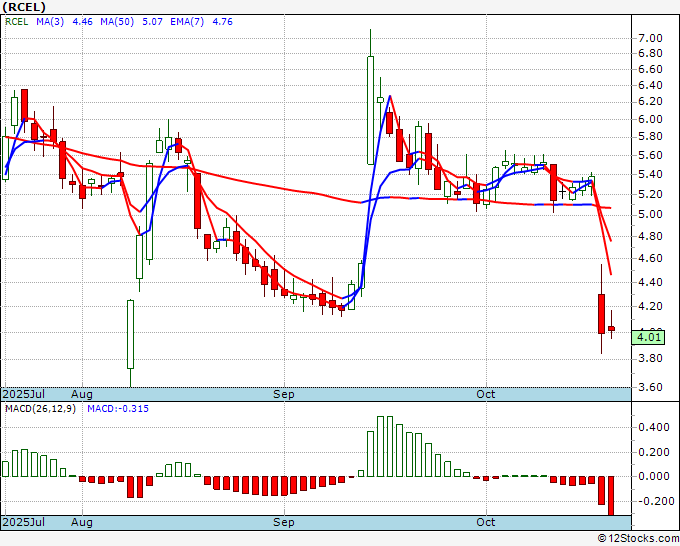Click the green 4.01 current price tag
Image resolution: width=680 pixels, height=546 pixels.
648,338
